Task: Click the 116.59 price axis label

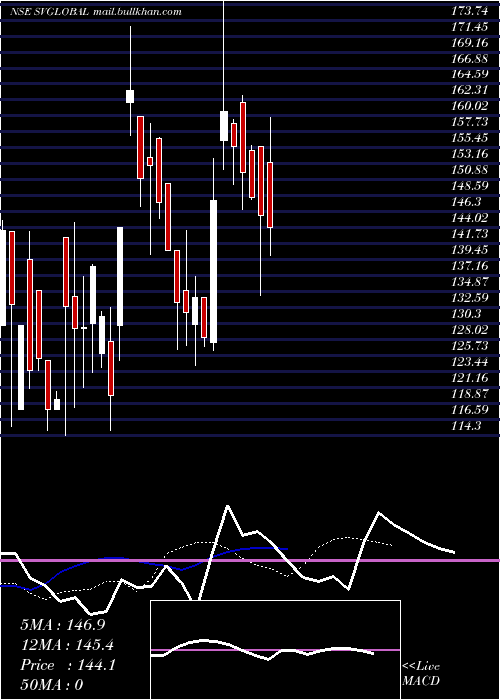Action: [x=470, y=409]
